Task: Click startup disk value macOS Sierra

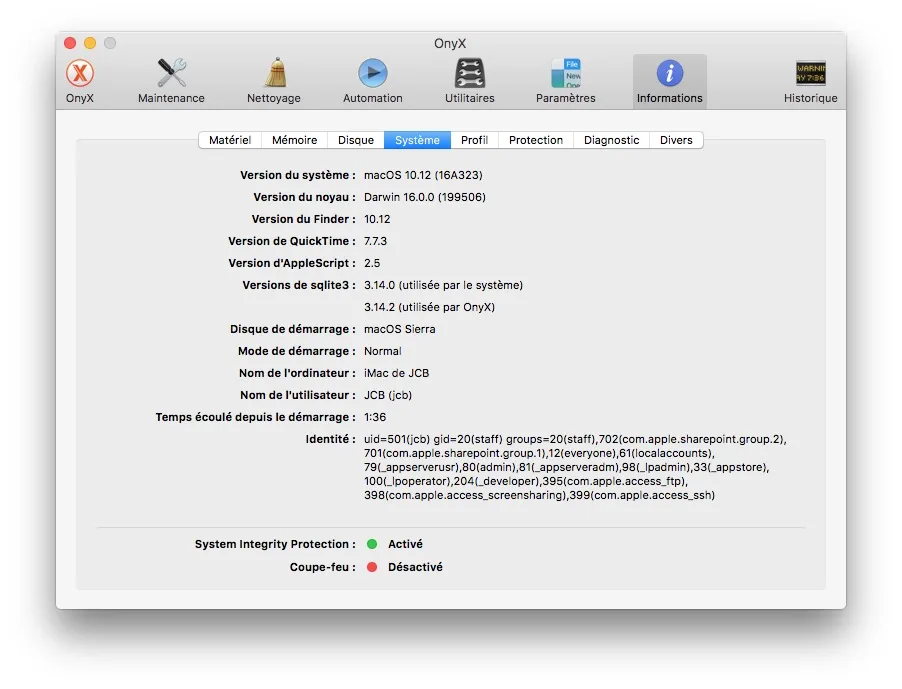Action: [x=400, y=329]
